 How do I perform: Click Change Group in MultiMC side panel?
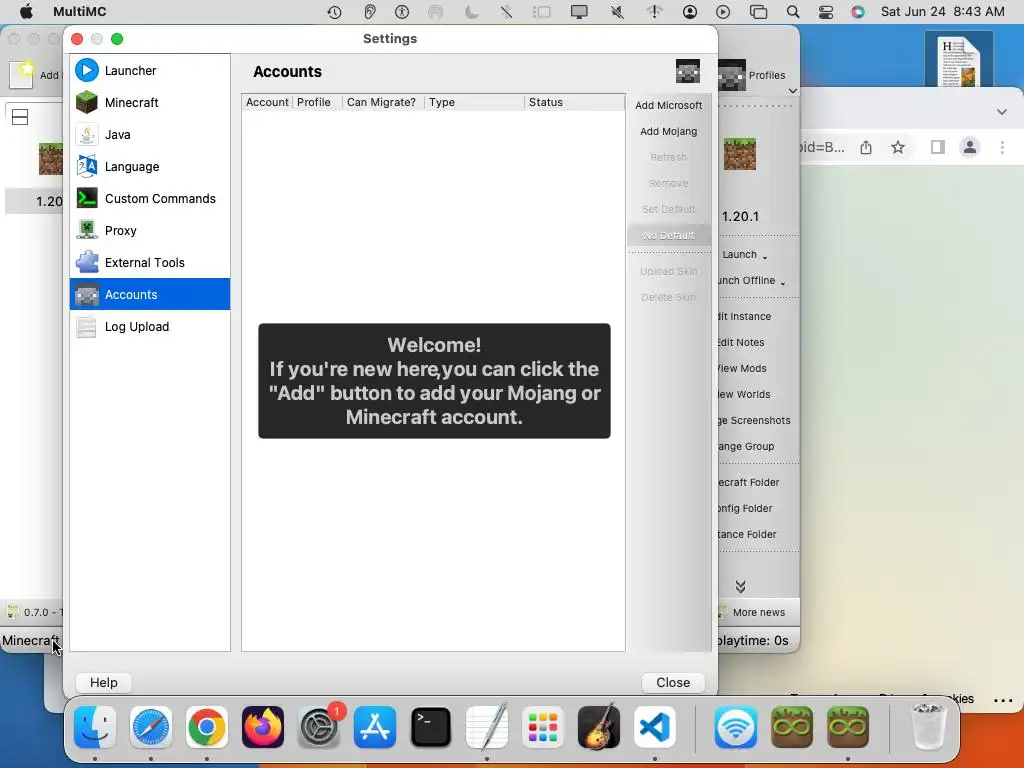[x=747, y=447]
